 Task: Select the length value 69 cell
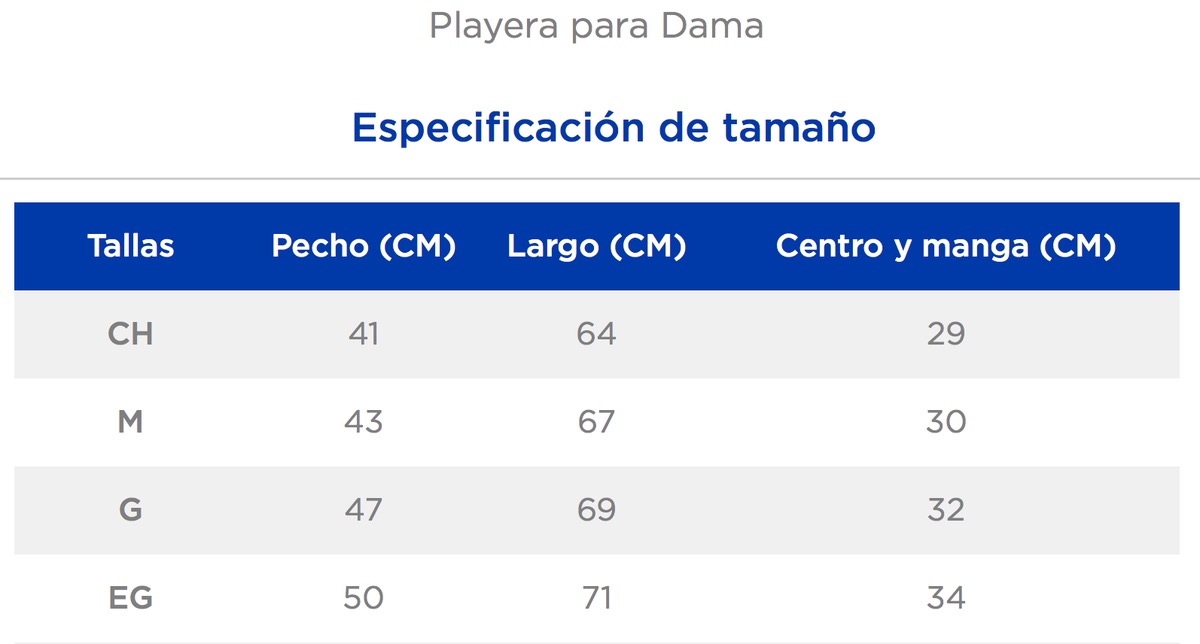coord(596,510)
